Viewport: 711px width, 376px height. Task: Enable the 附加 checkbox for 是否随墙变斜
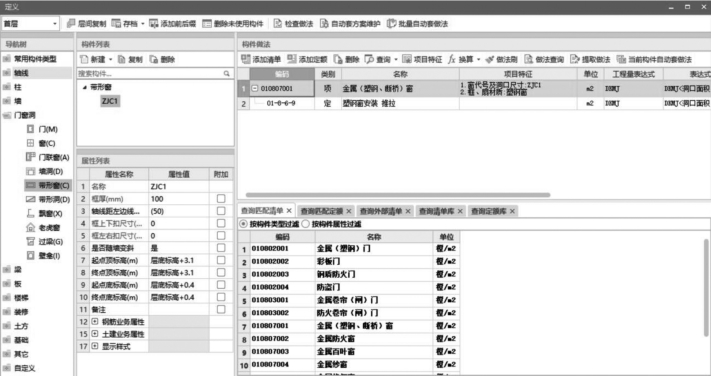pos(221,248)
